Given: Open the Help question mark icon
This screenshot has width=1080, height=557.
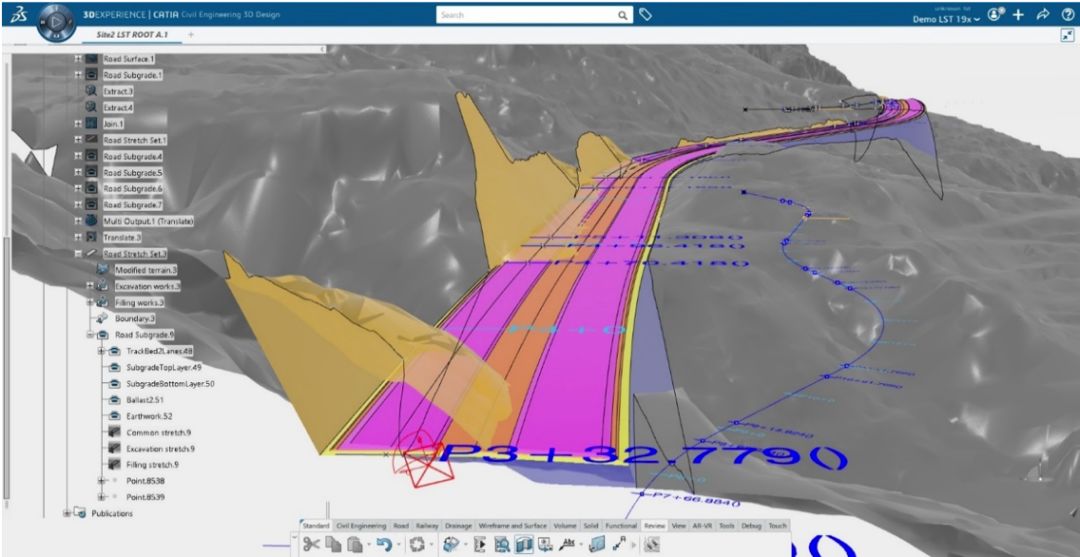Looking at the screenshot, I should 1066,16.
